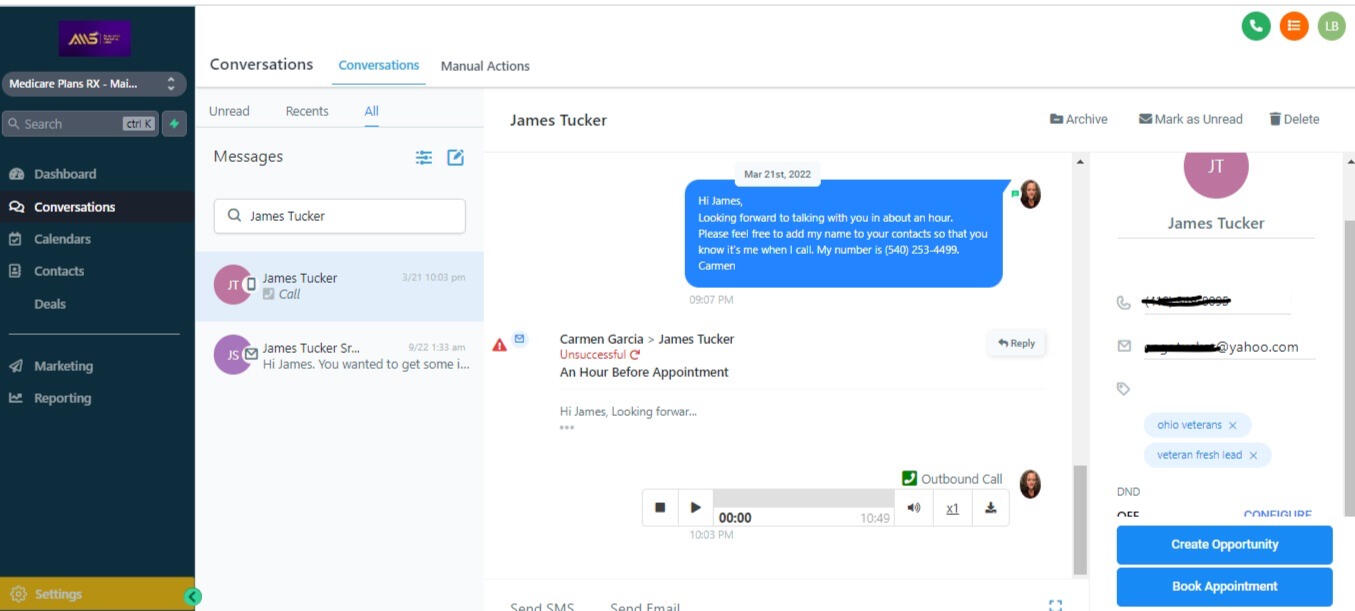
Task: Remove the ohio veterans tag
Action: click(1232, 426)
